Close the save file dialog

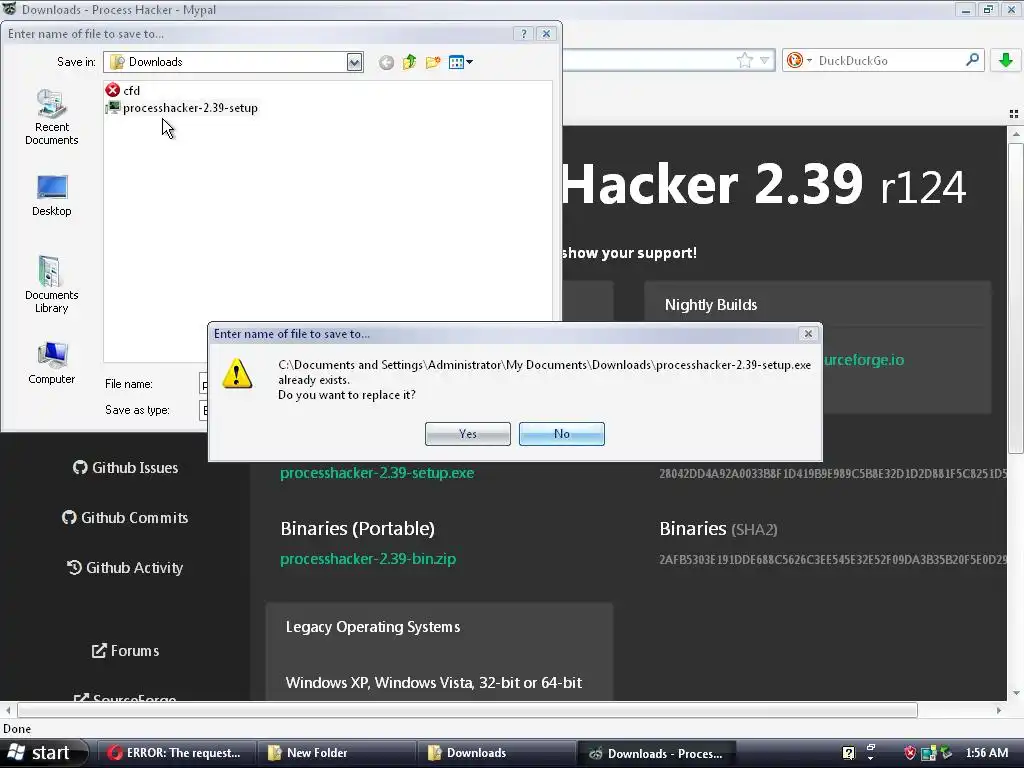[547, 34]
